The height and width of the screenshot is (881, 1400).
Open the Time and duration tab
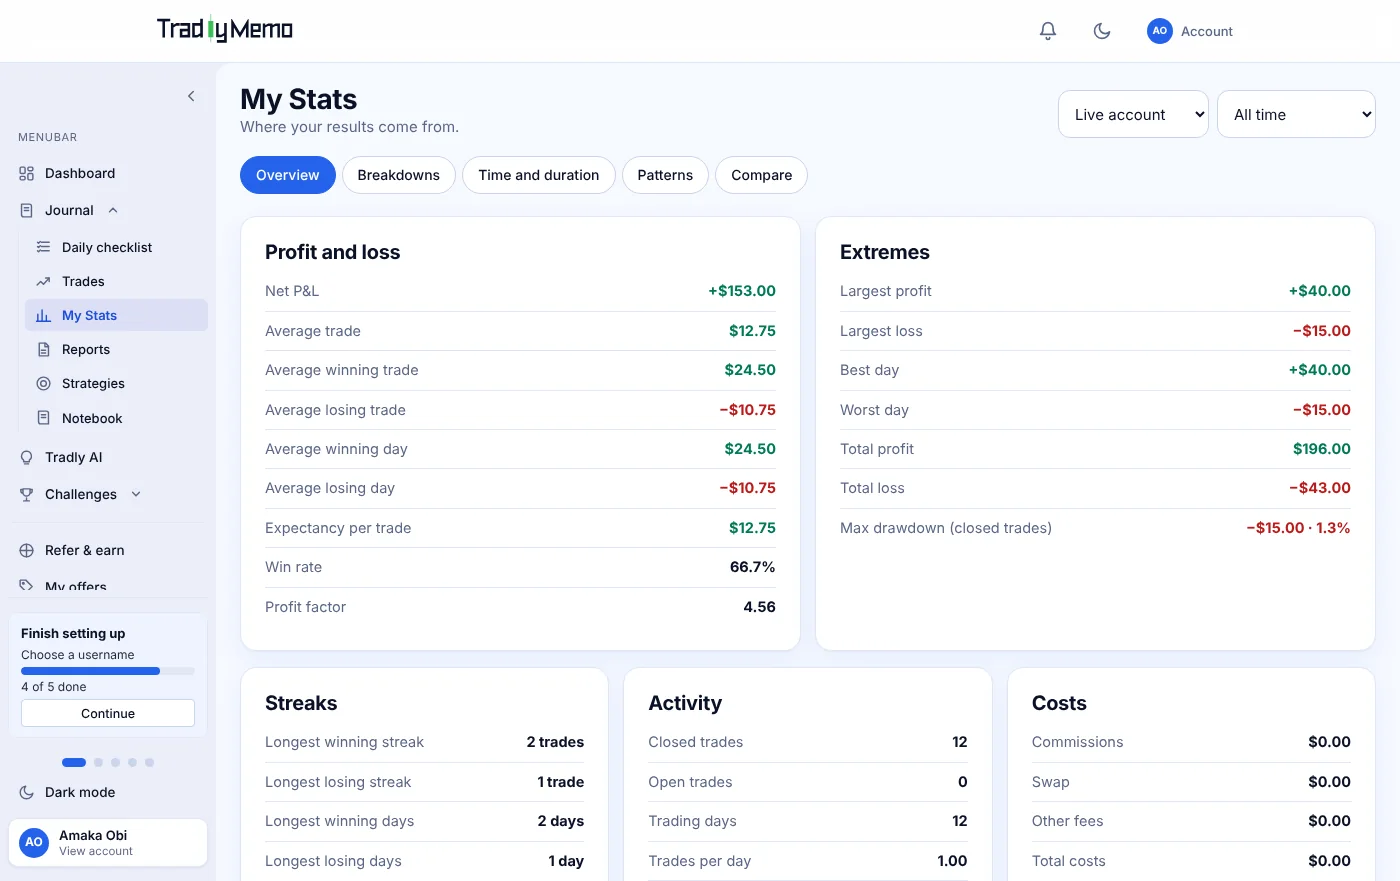[539, 175]
